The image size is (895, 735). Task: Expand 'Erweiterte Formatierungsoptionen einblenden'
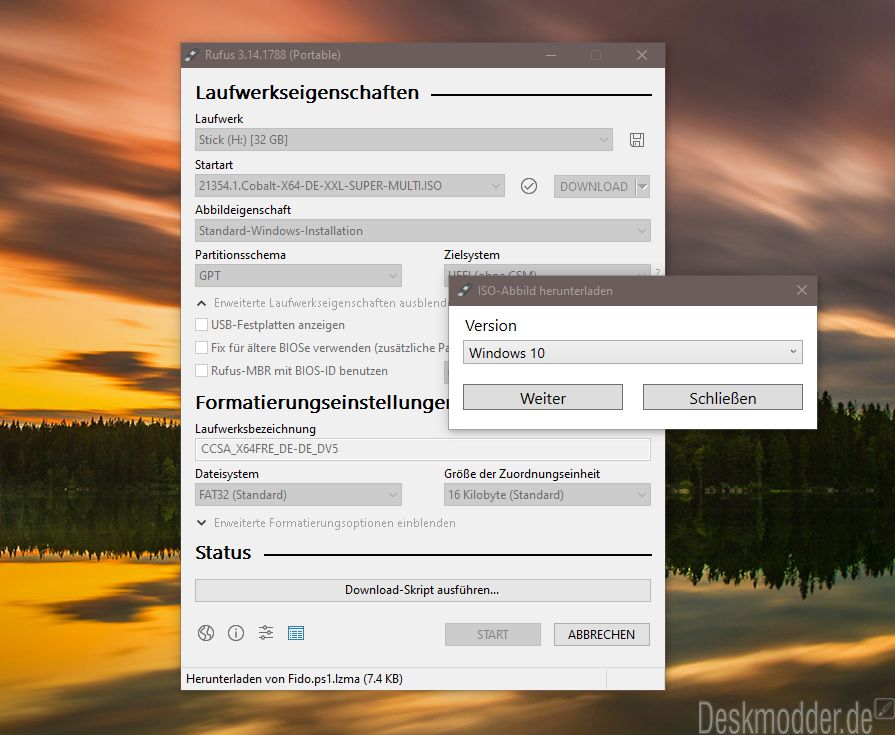click(325, 523)
